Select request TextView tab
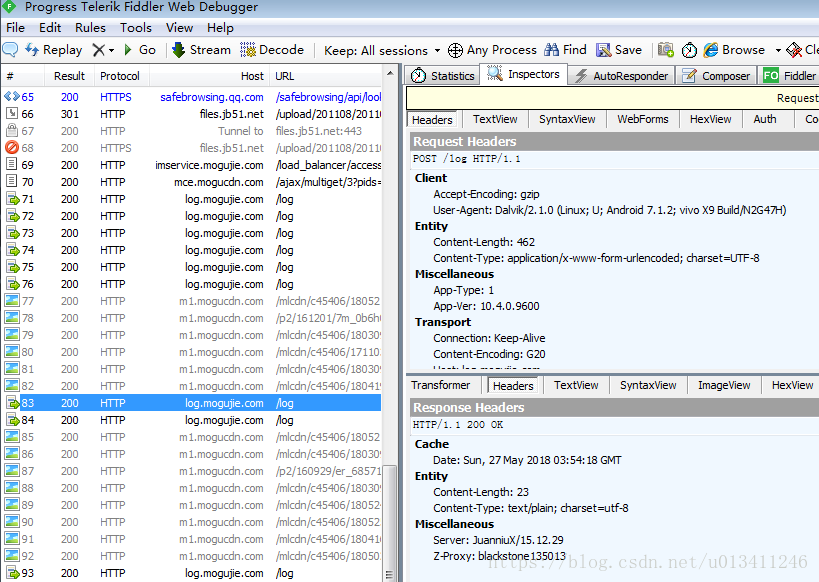The width and height of the screenshot is (819, 582). click(x=495, y=119)
